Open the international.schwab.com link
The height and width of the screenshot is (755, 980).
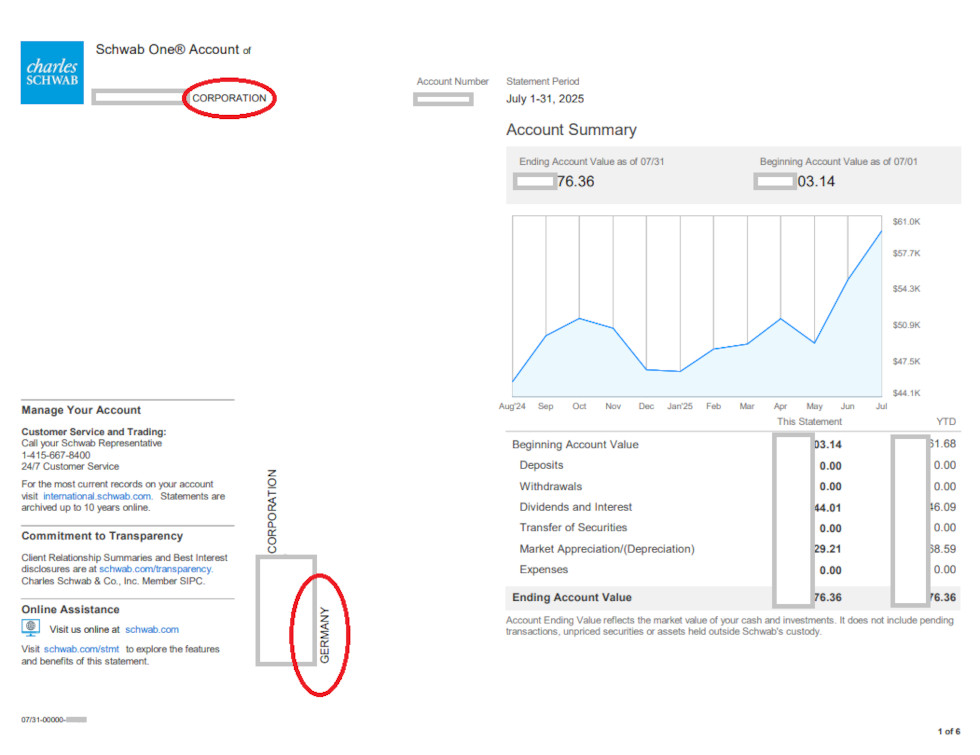pos(97,496)
